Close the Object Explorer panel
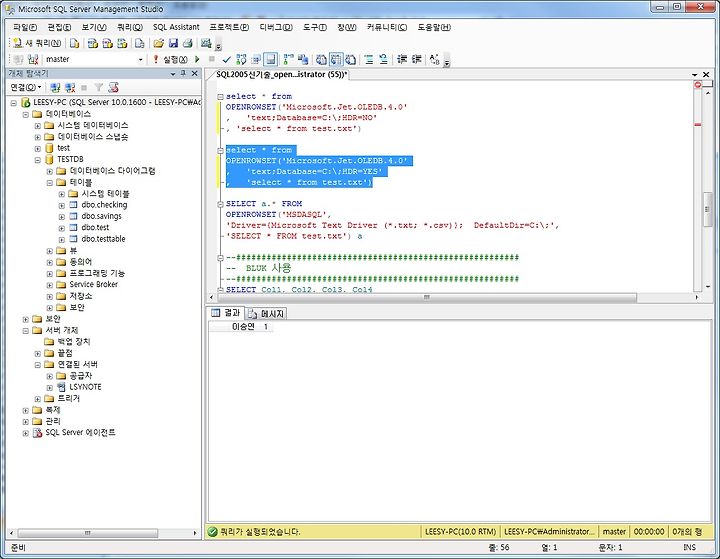 pyautogui.click(x=195, y=73)
